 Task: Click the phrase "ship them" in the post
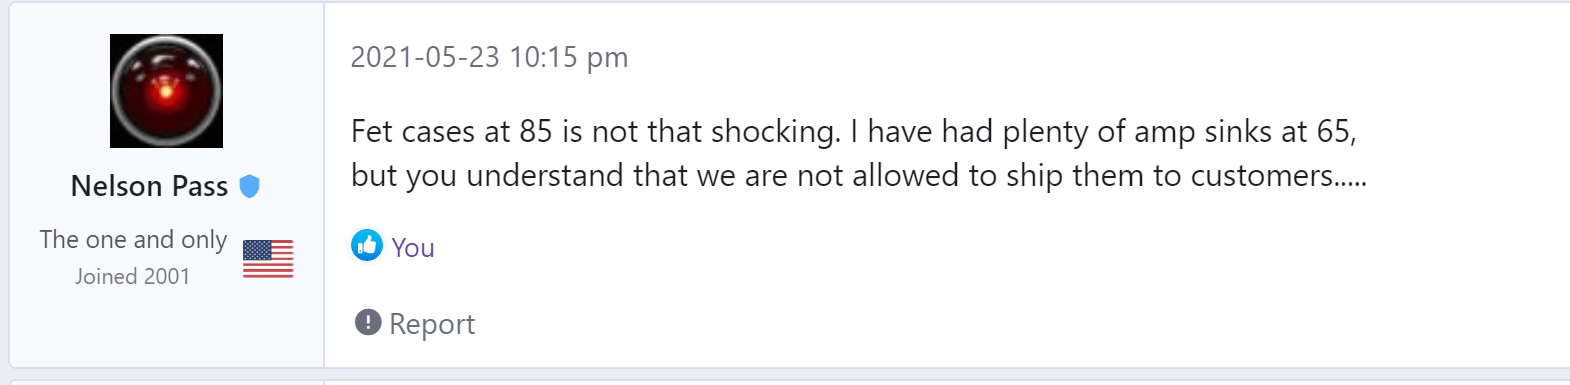(x=1075, y=176)
